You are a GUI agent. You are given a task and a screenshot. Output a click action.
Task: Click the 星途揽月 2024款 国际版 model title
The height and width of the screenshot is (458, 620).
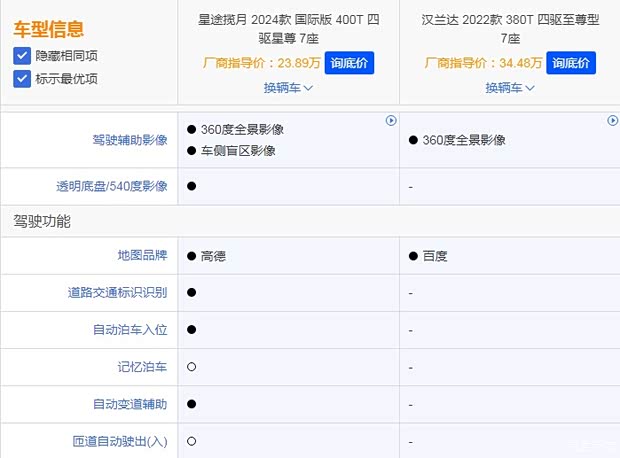tap(288, 29)
